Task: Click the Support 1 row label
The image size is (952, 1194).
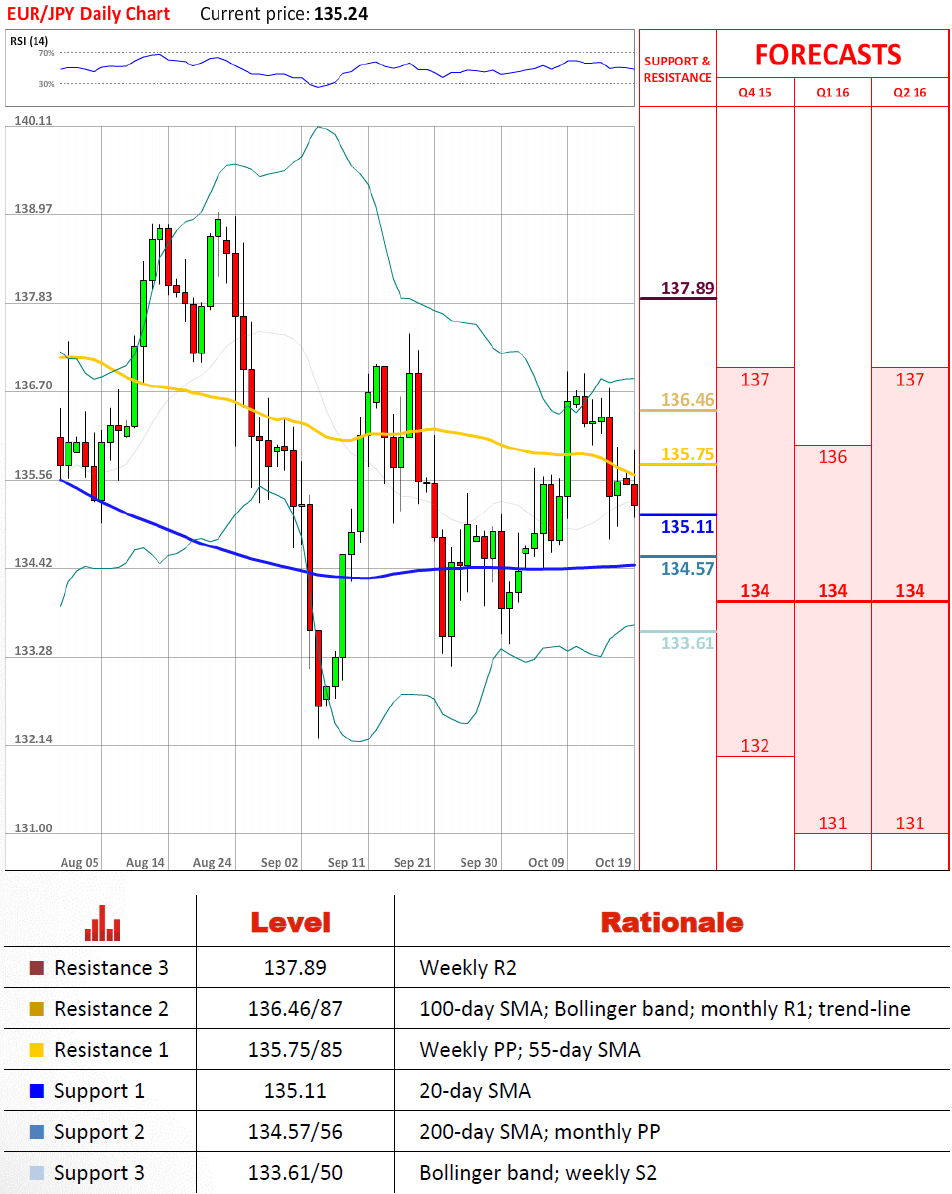Action: pos(99,1091)
